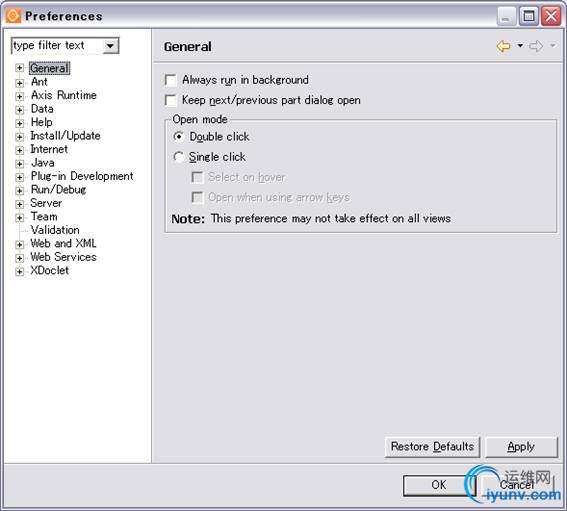
Task: Select Help in the preferences tree
Action: 42,122
